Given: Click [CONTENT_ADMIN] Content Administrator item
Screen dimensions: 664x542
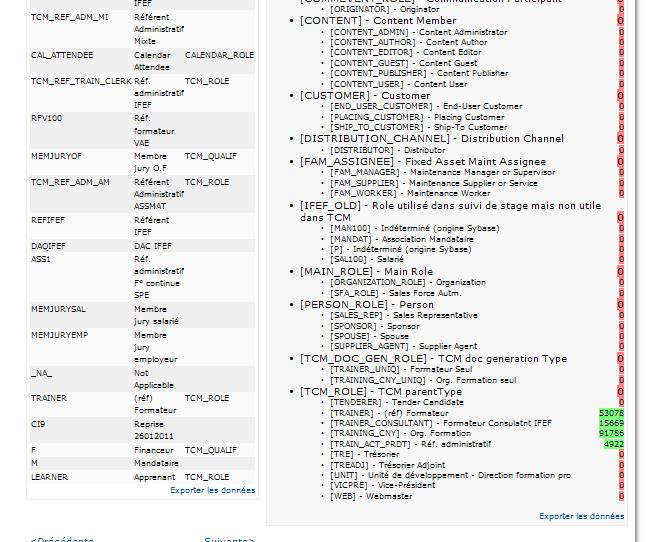Looking at the screenshot, I should tap(418, 32).
